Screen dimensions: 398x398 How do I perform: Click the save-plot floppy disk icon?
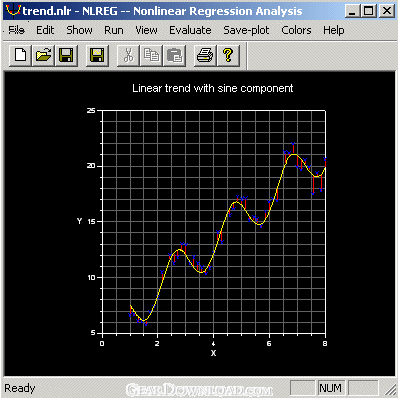(97, 55)
